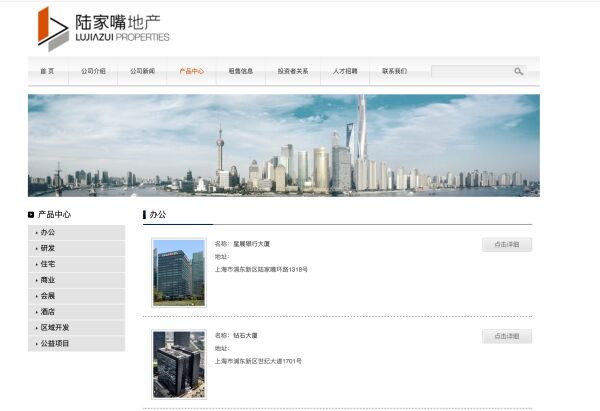Open the 首页 home menu item
This screenshot has height=411, width=600.
pos(47,71)
